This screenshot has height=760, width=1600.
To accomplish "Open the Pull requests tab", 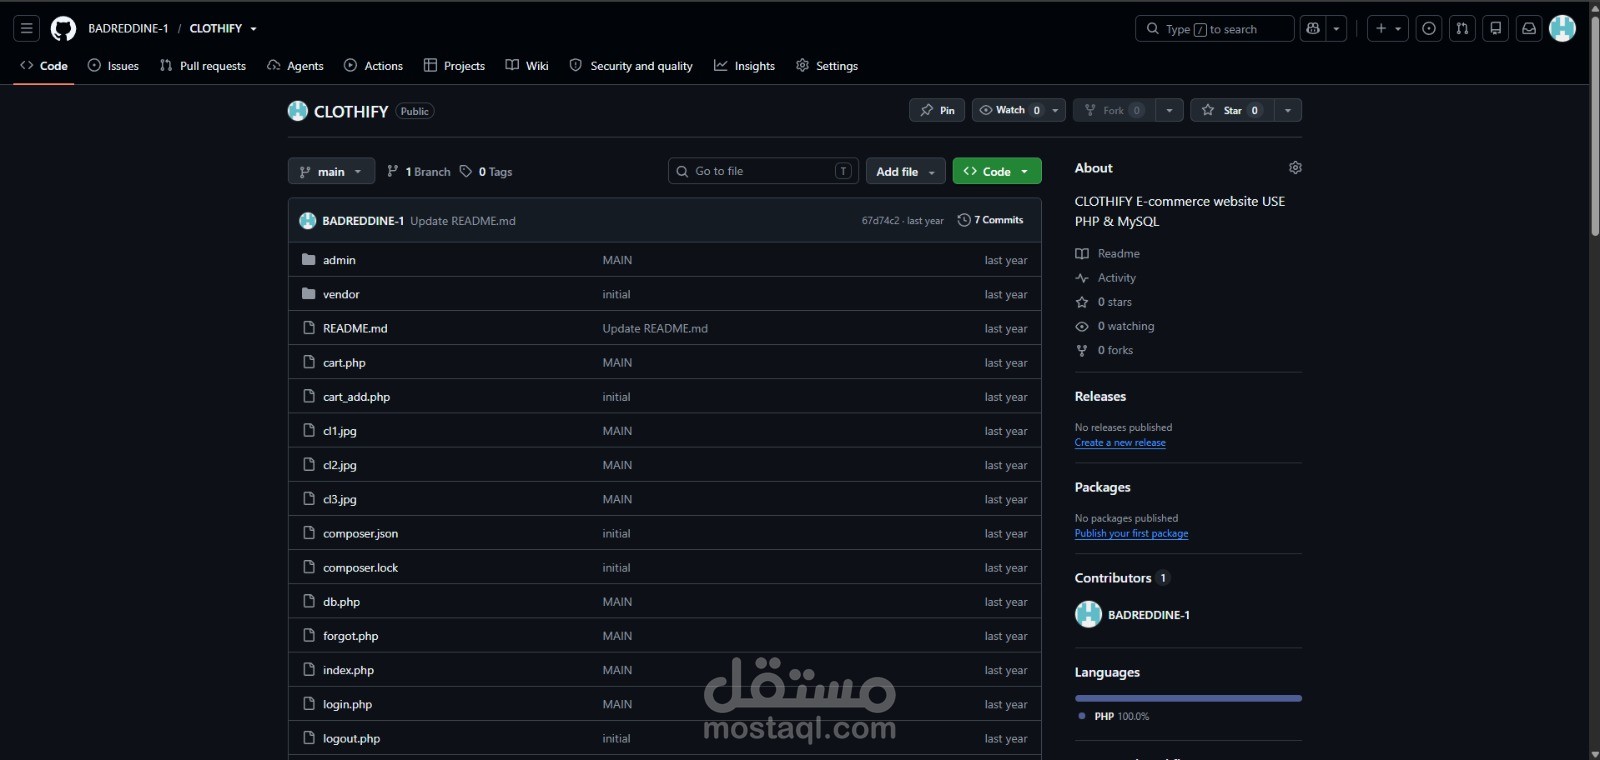I will click(x=203, y=66).
